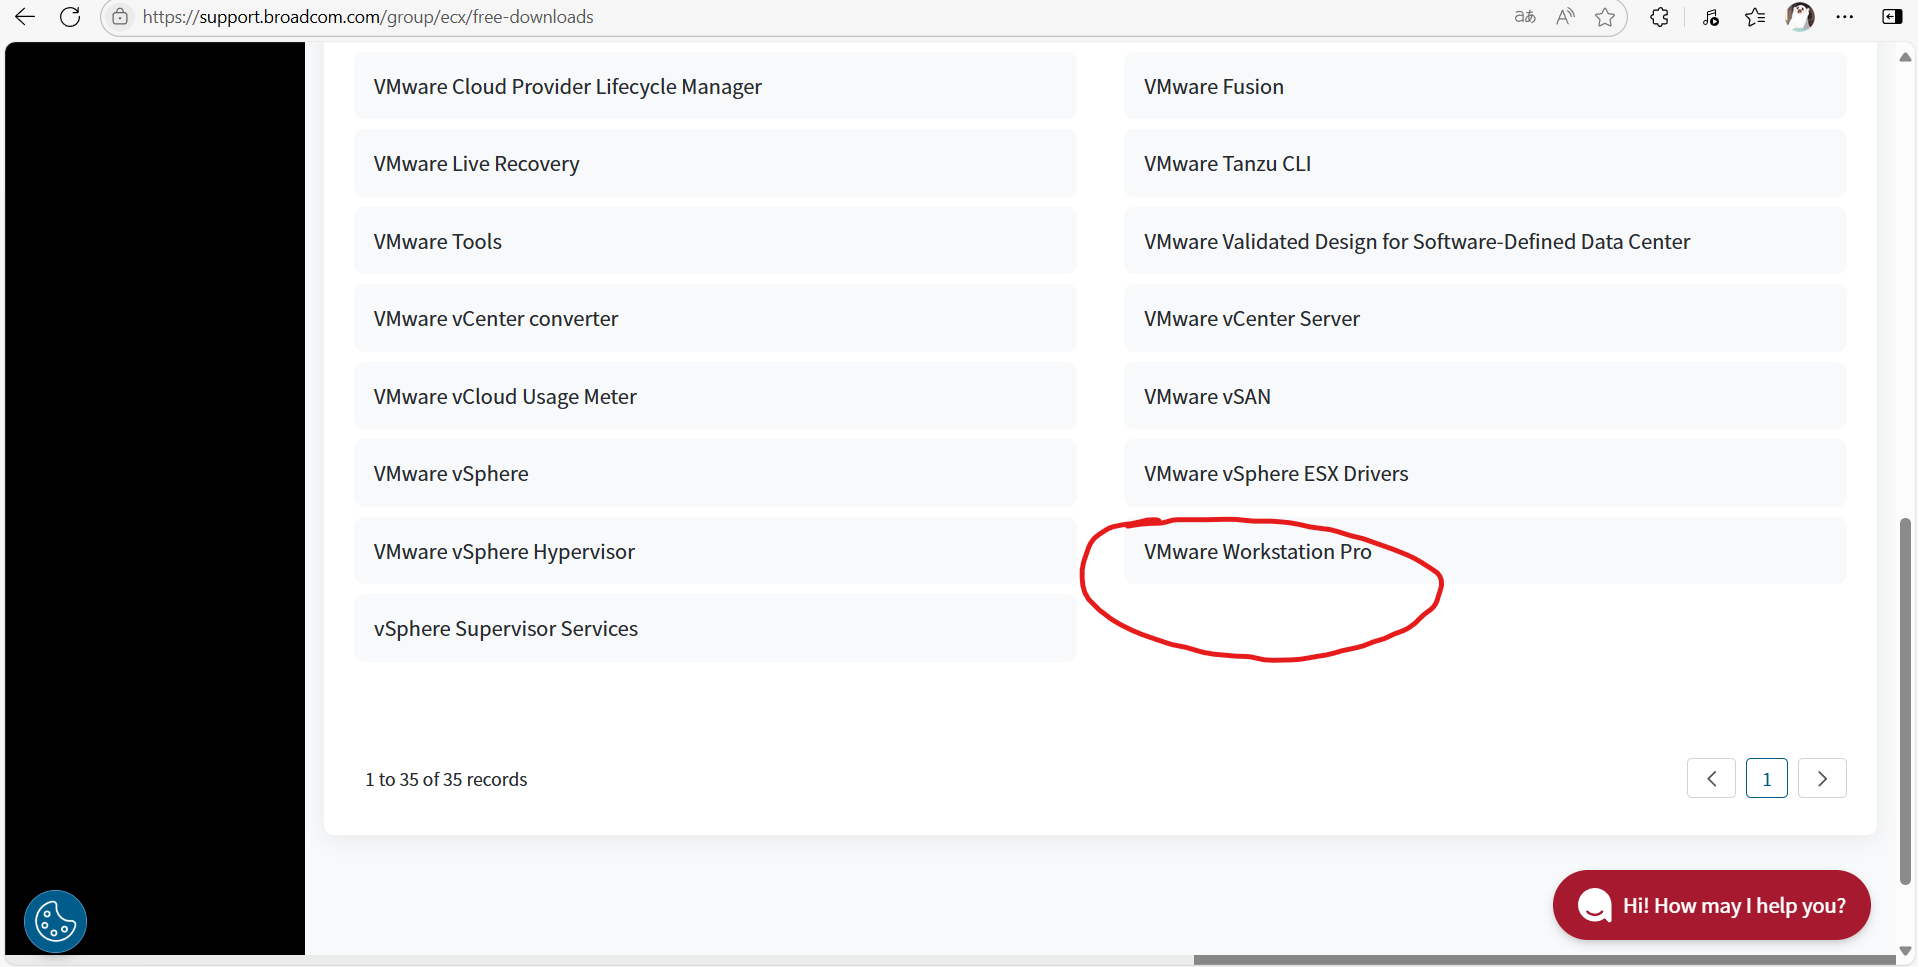View site information lock icon
The width and height of the screenshot is (1918, 967).
[120, 17]
